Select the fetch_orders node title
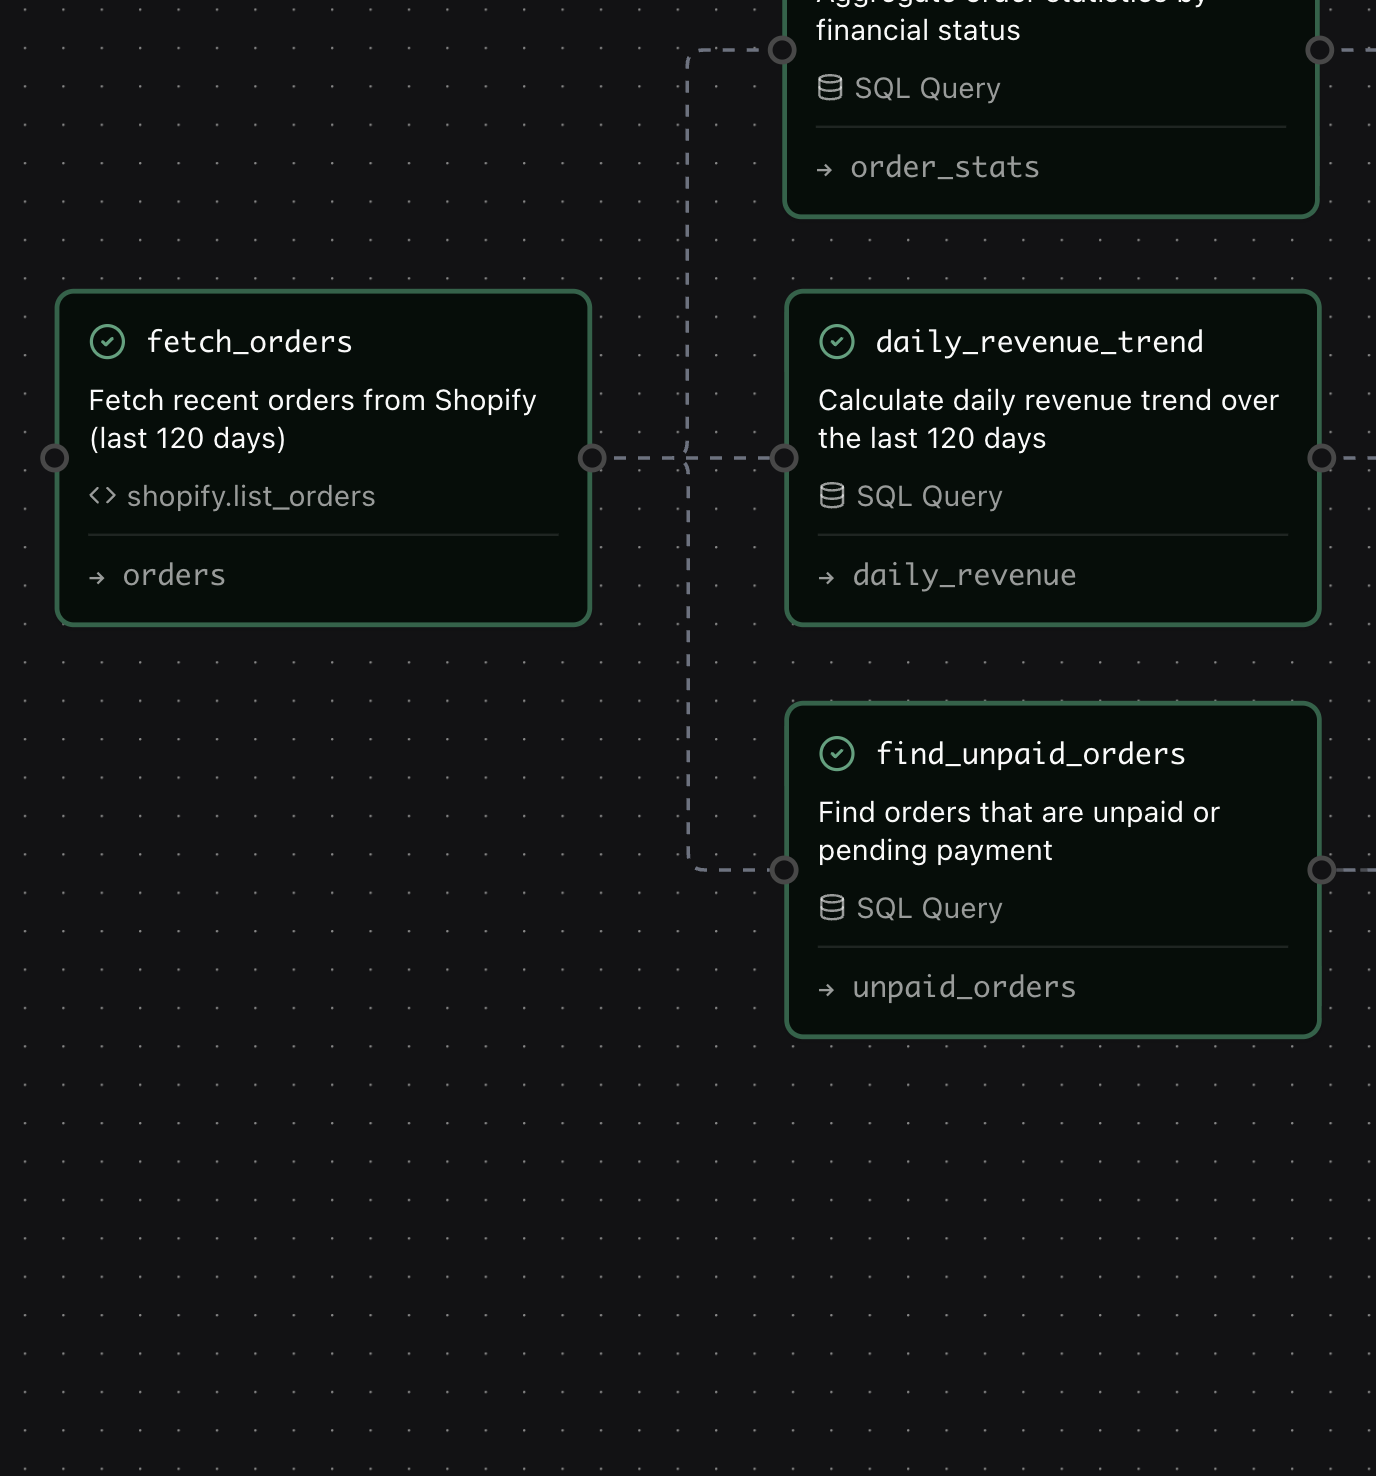This screenshot has height=1476, width=1376. click(x=249, y=342)
